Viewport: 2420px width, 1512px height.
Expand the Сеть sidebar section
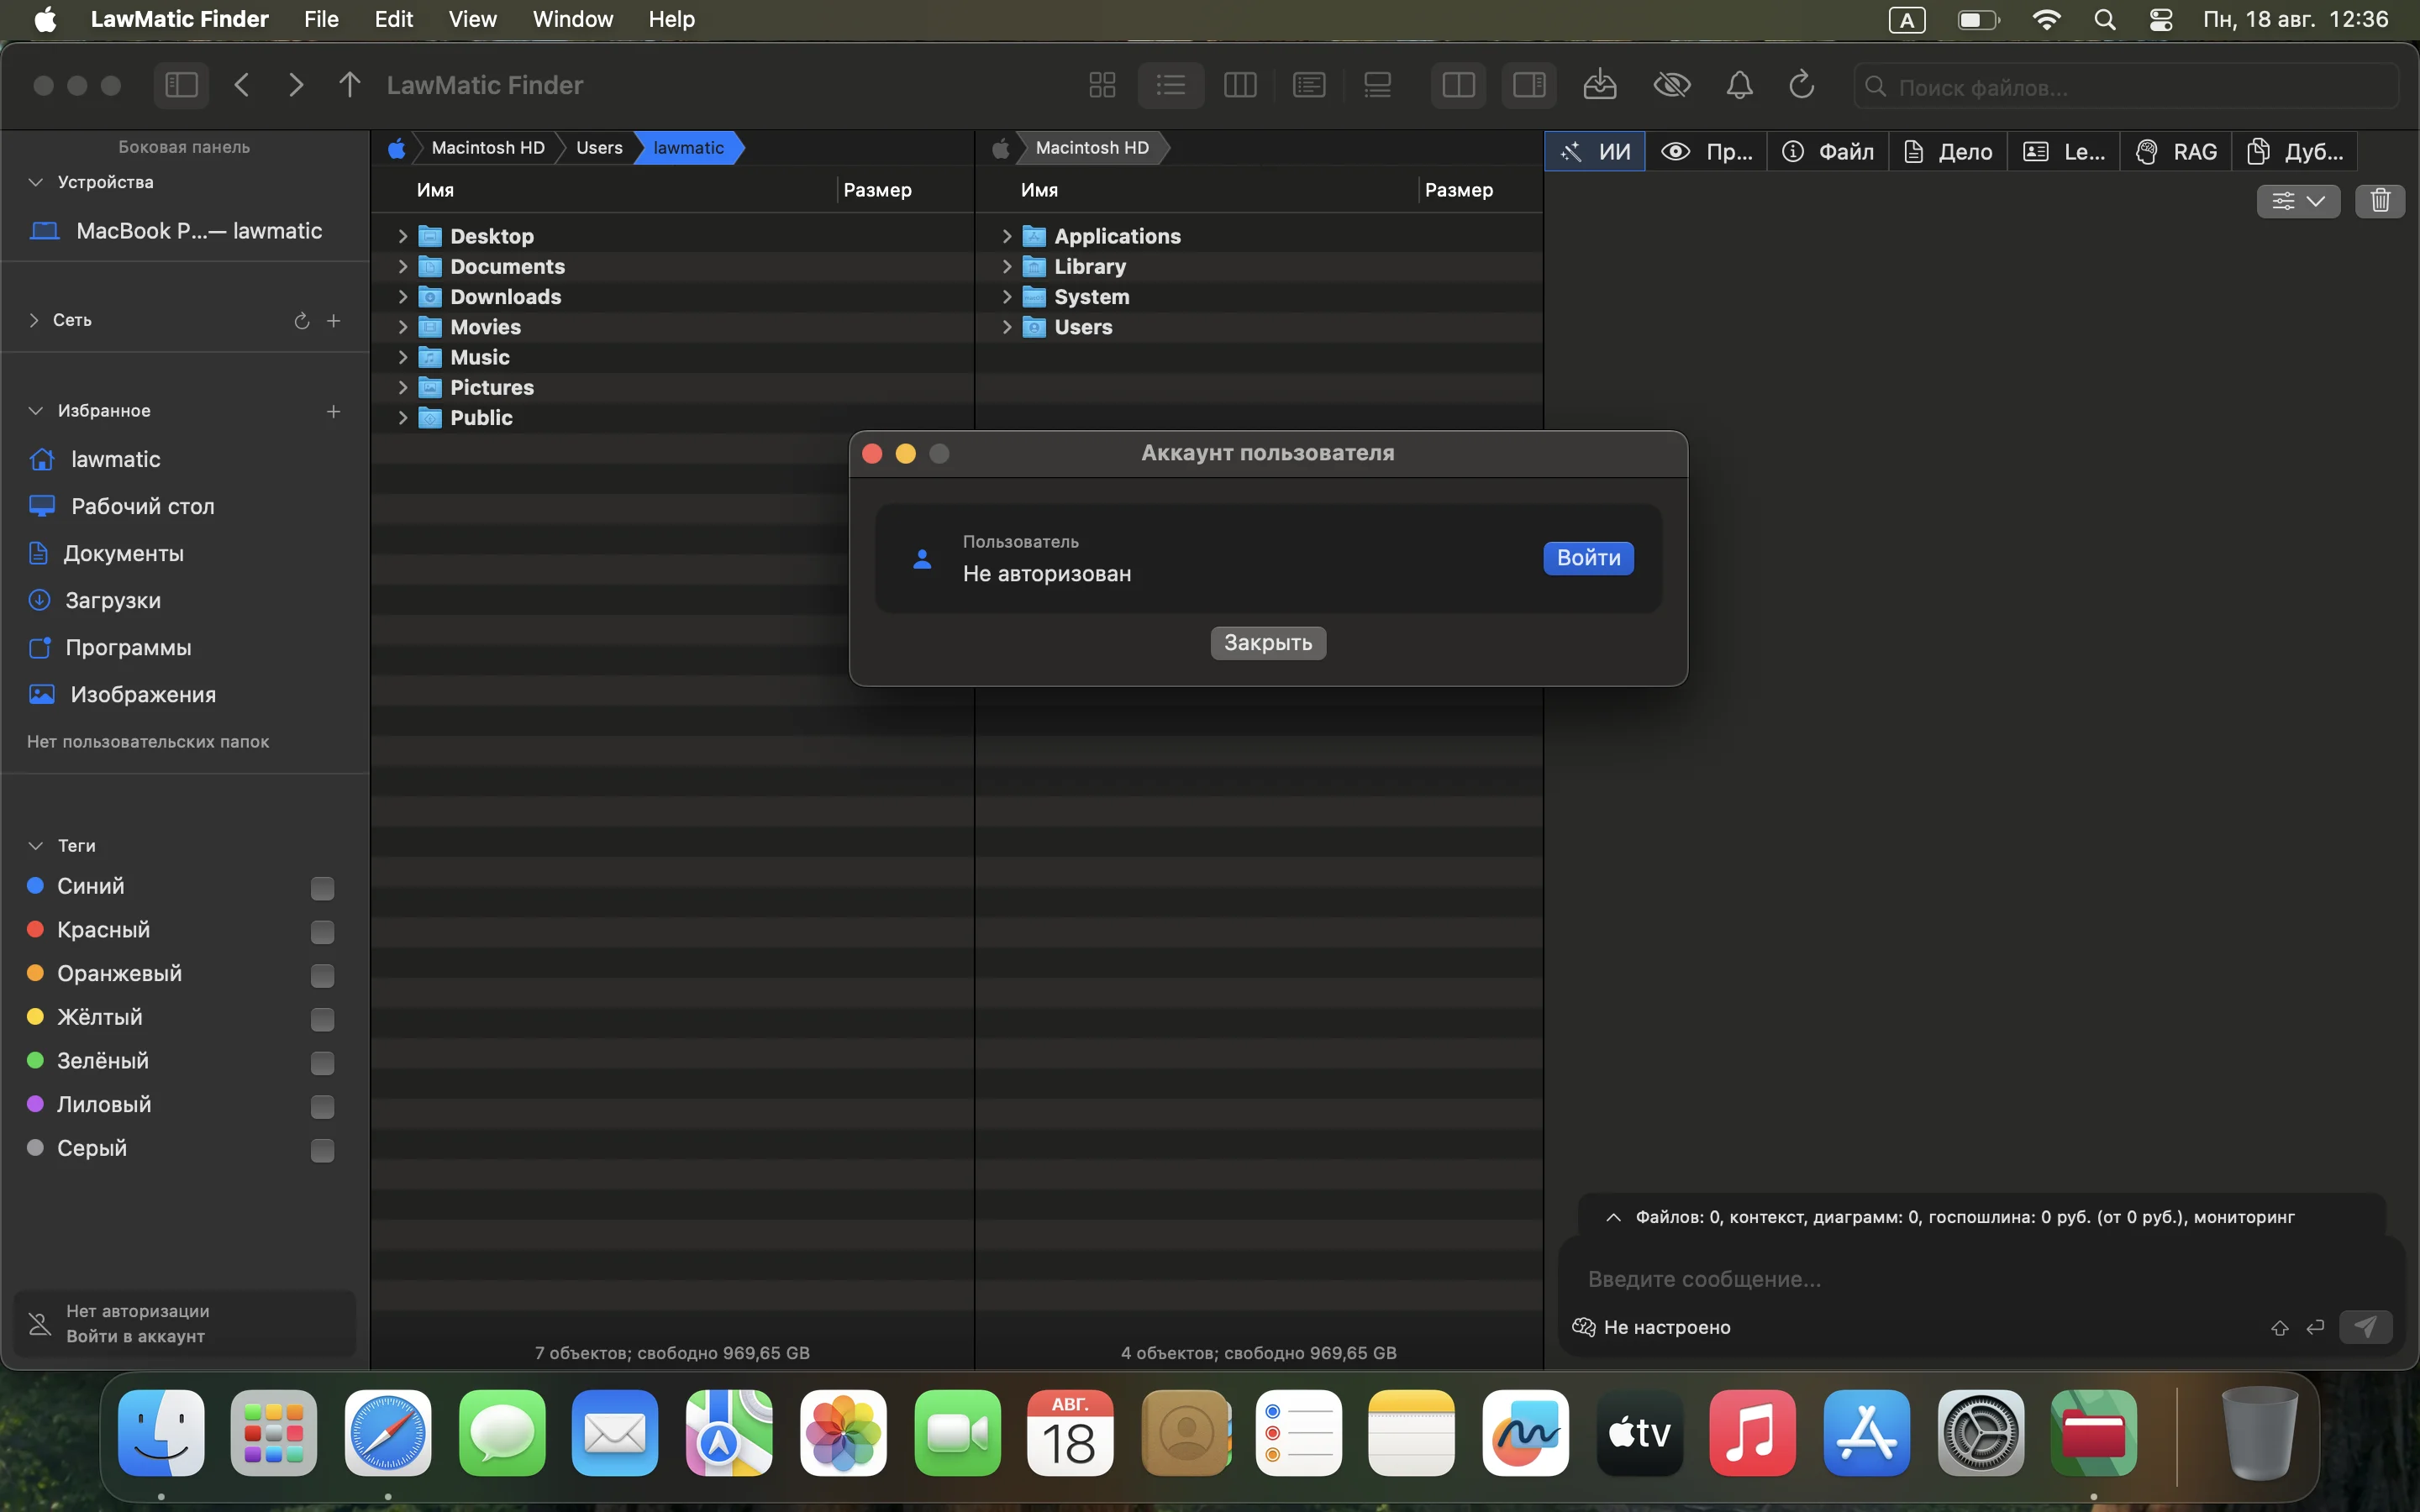[x=34, y=320]
